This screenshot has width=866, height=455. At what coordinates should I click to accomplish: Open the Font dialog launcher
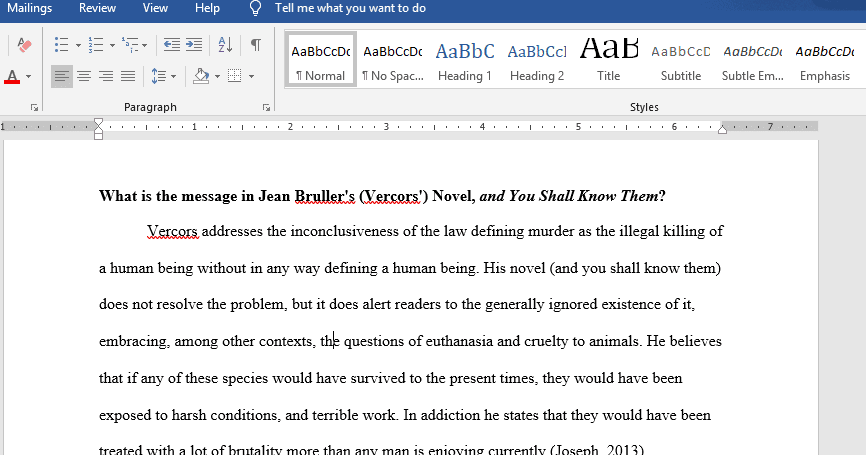(x=34, y=108)
